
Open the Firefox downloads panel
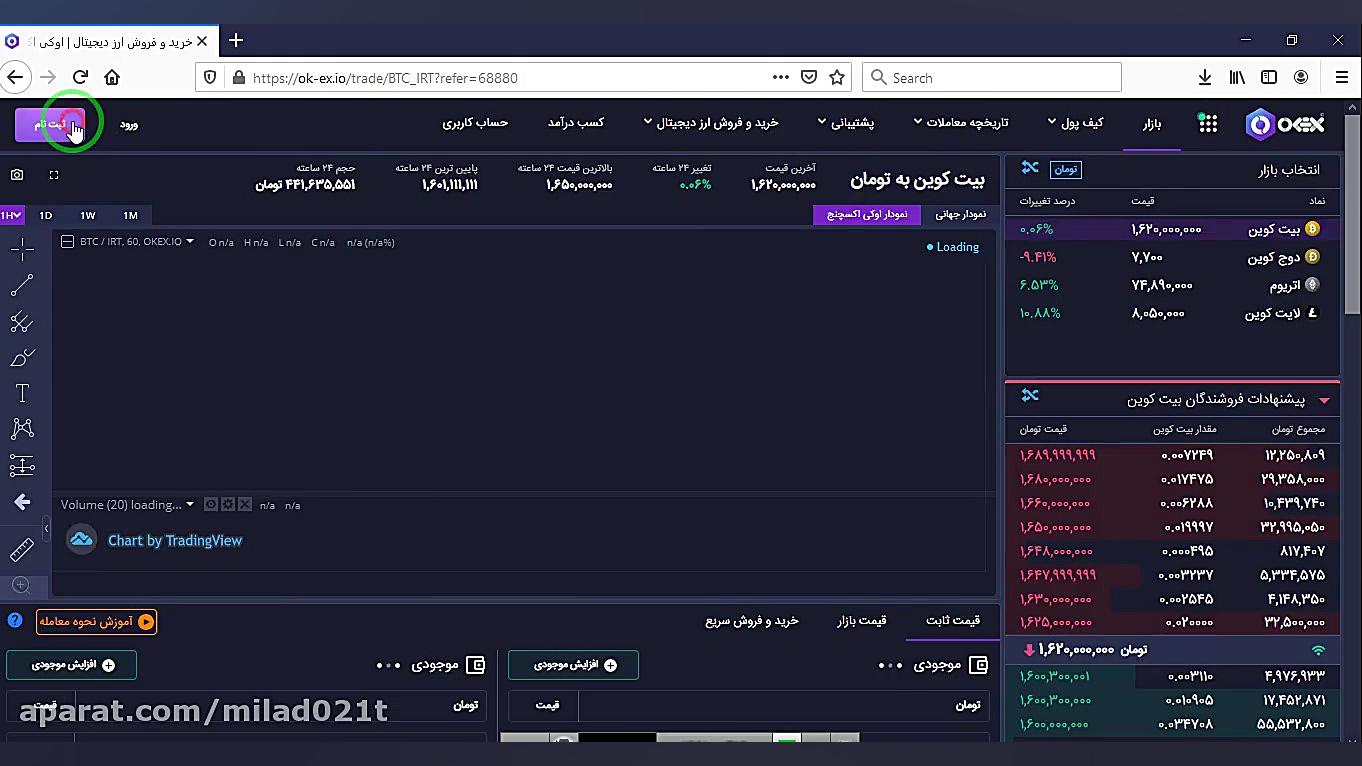(1205, 77)
